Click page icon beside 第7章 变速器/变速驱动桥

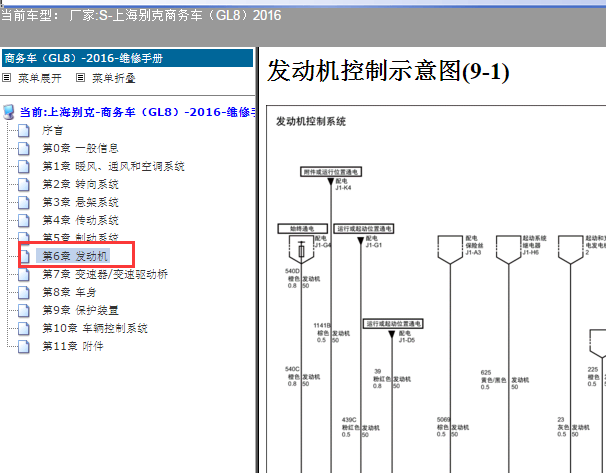(24, 274)
